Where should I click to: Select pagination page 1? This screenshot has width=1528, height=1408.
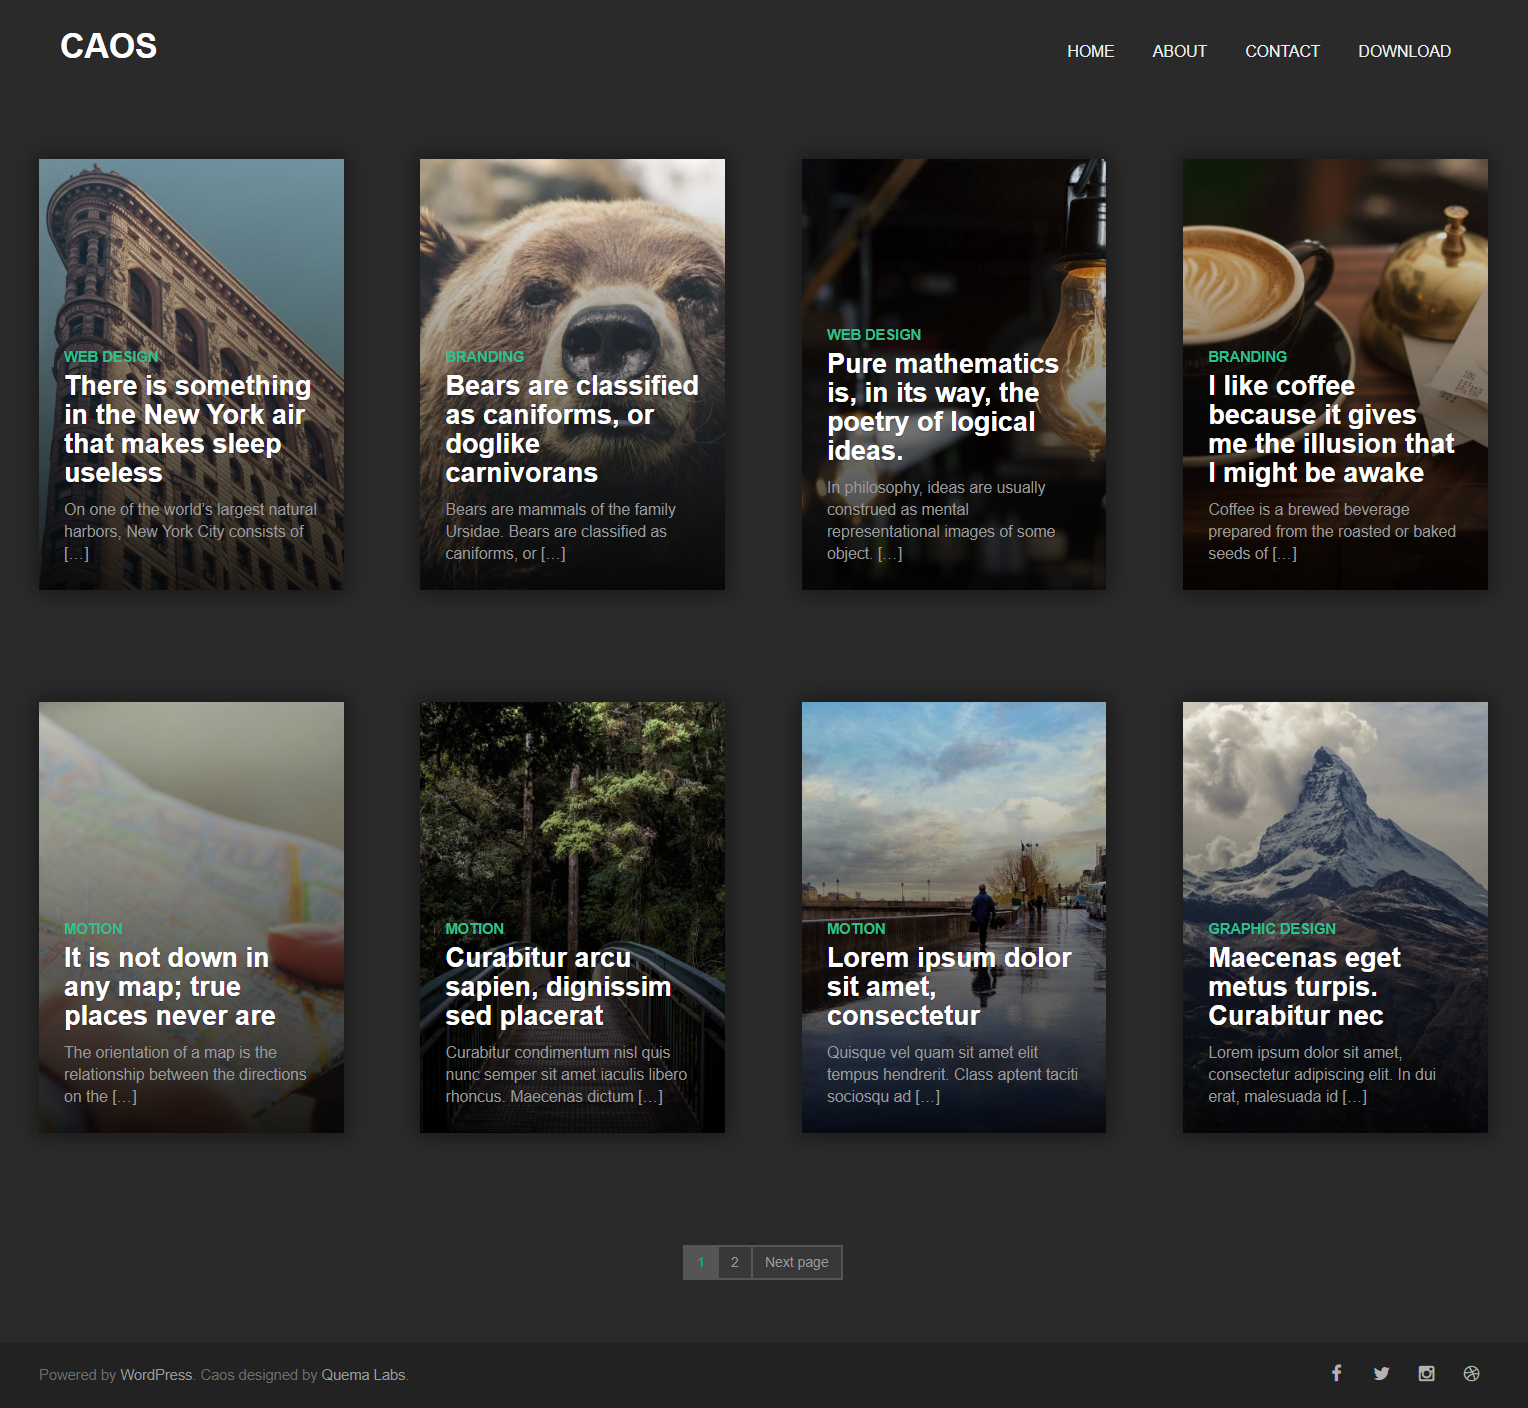tap(701, 1262)
